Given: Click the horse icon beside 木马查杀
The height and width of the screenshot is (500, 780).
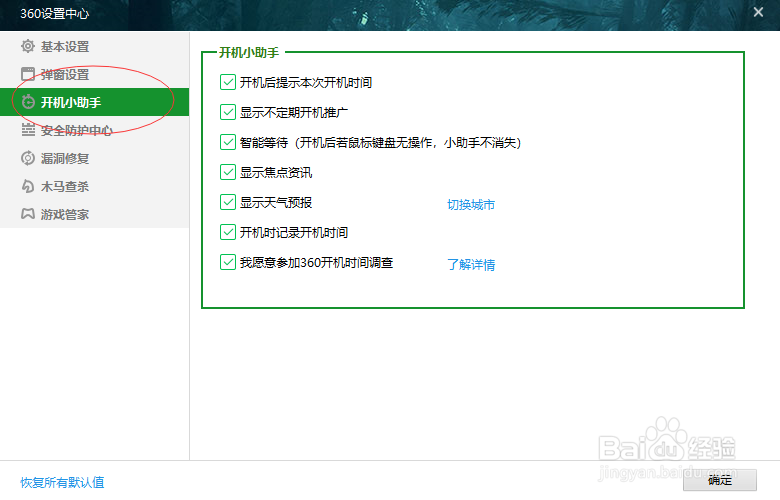Looking at the screenshot, I should coord(28,186).
